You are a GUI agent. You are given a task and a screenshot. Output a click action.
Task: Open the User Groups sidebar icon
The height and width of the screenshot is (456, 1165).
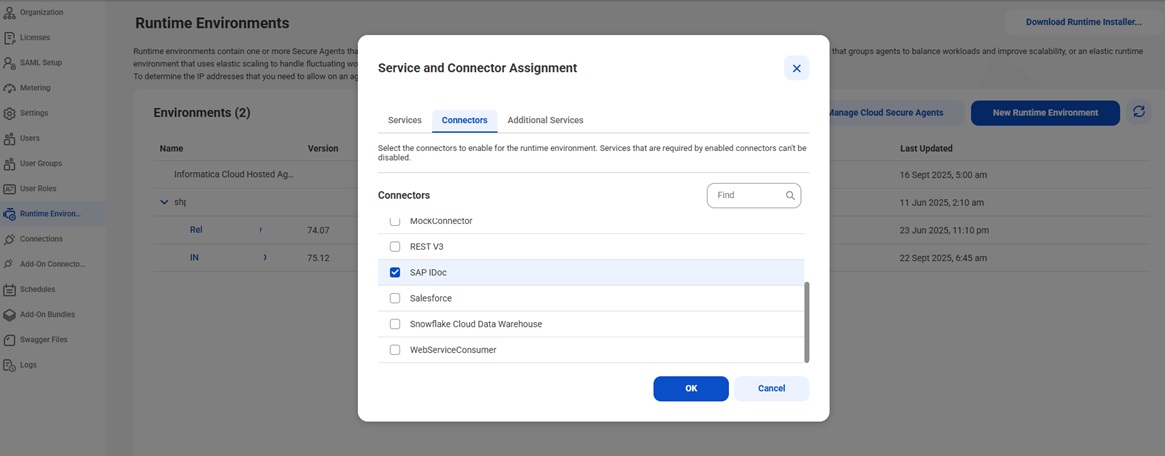click(x=10, y=163)
